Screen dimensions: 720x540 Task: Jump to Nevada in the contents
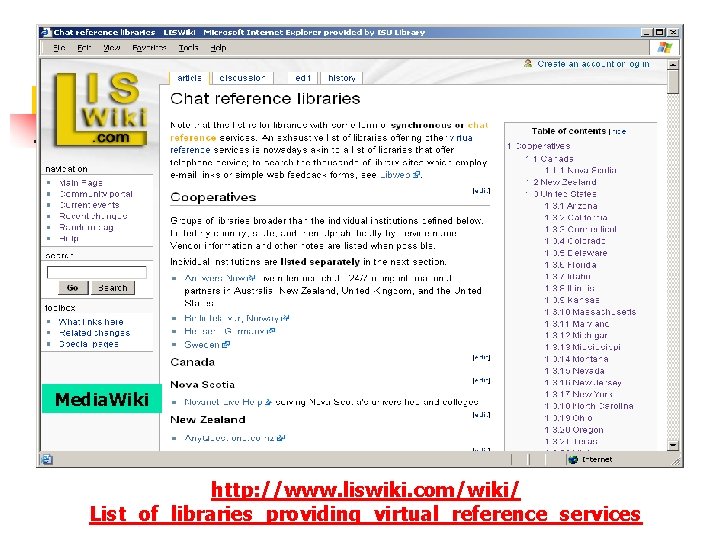(574, 371)
